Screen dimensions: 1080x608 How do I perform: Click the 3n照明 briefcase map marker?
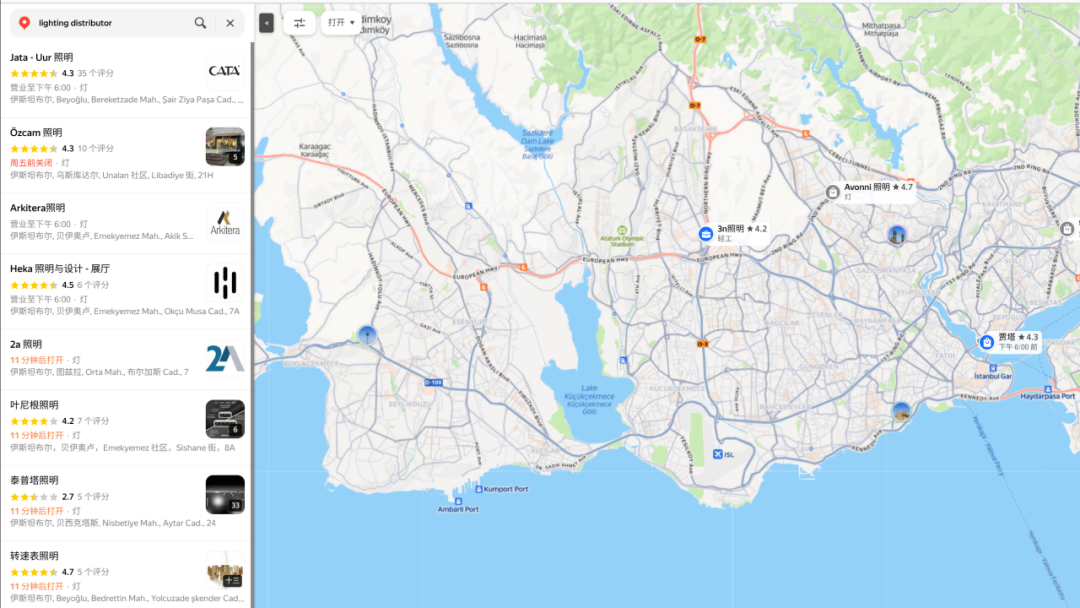click(706, 234)
